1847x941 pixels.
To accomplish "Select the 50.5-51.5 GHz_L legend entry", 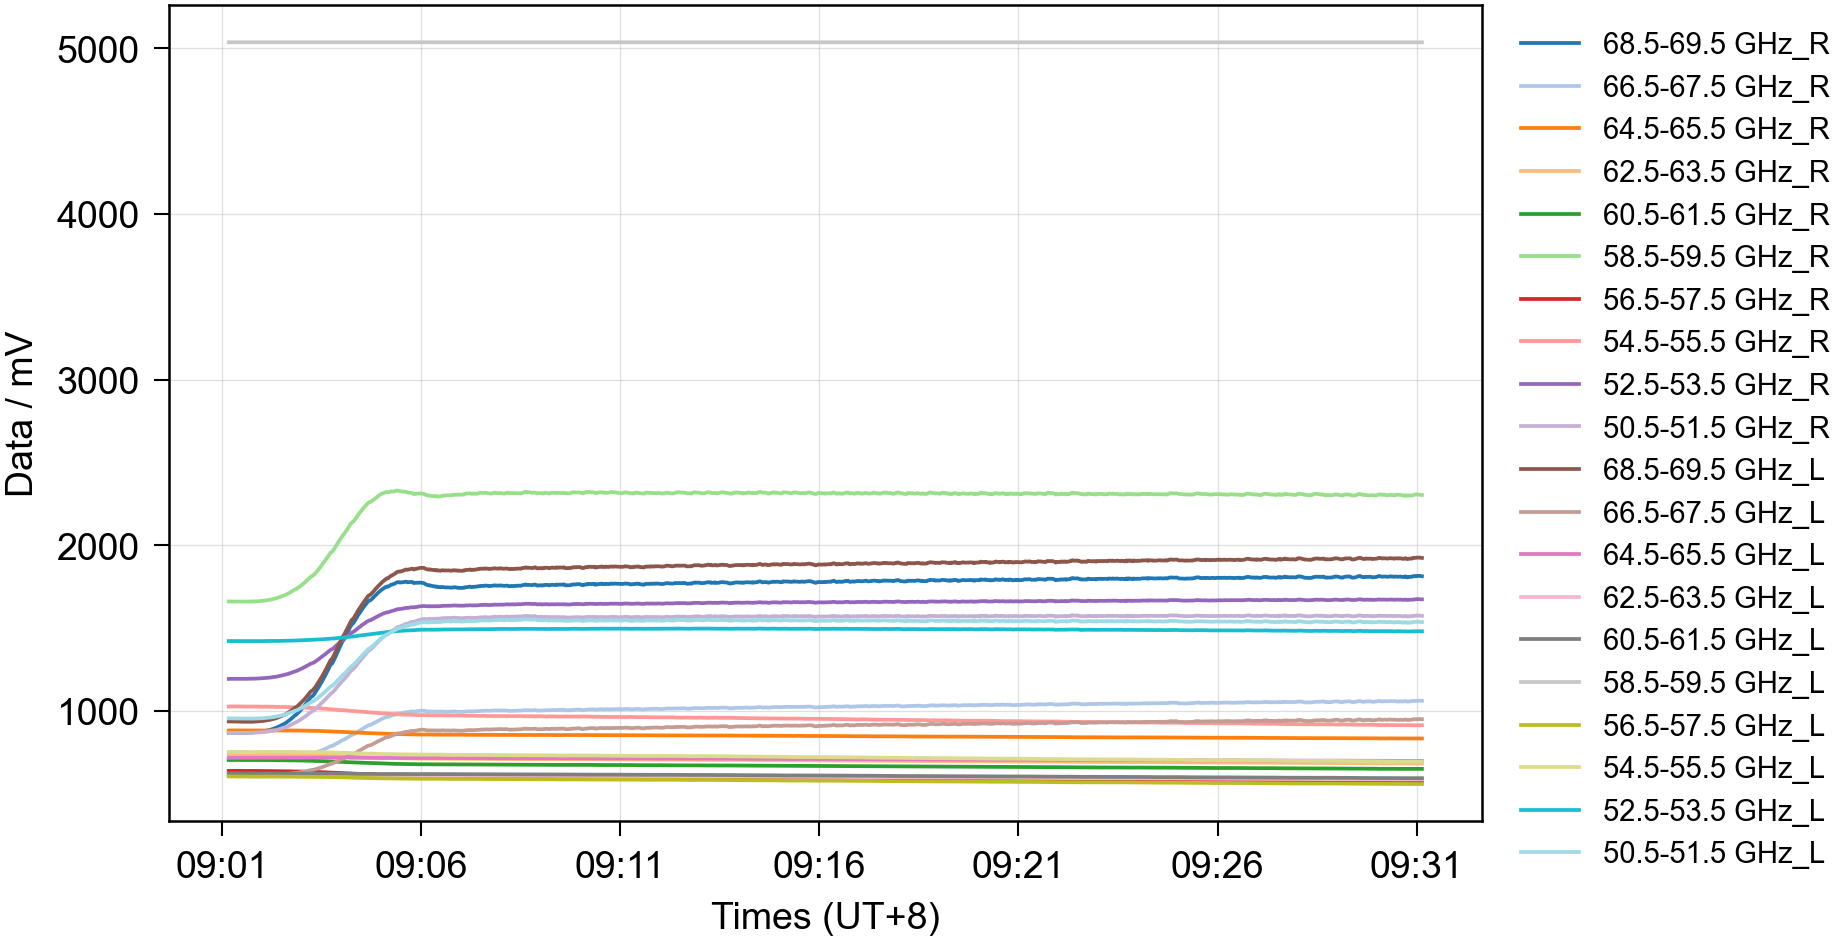I will (1712, 853).
